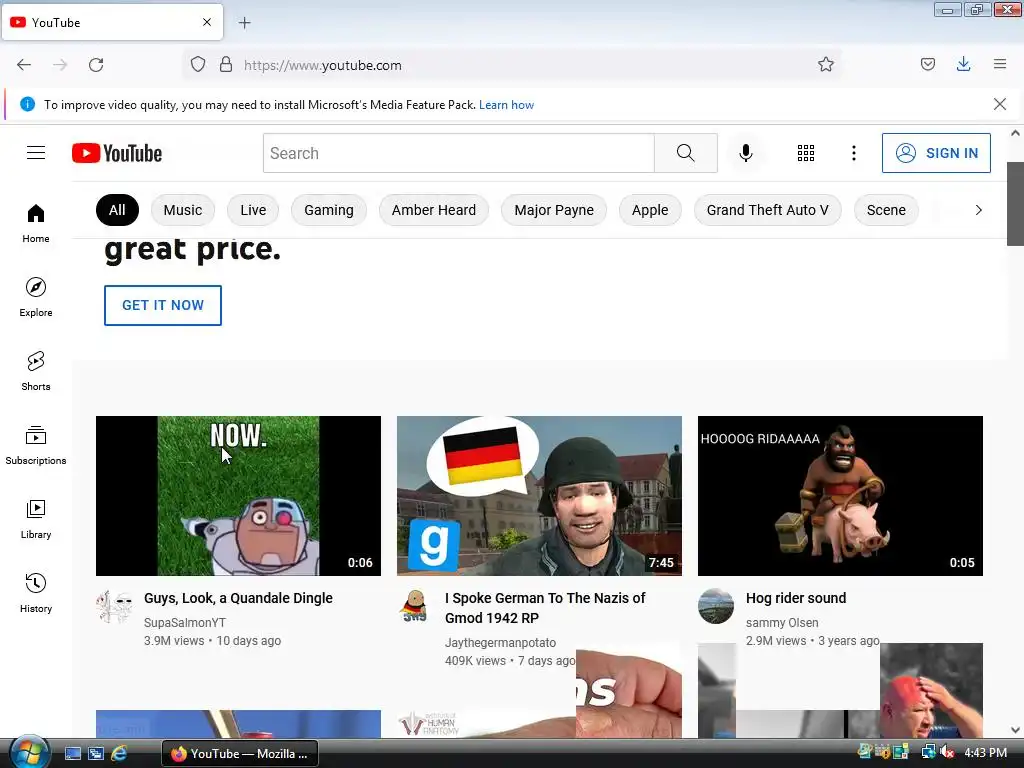Open sammy Olsen channel name
Image resolution: width=1024 pixels, height=768 pixels.
click(x=782, y=623)
